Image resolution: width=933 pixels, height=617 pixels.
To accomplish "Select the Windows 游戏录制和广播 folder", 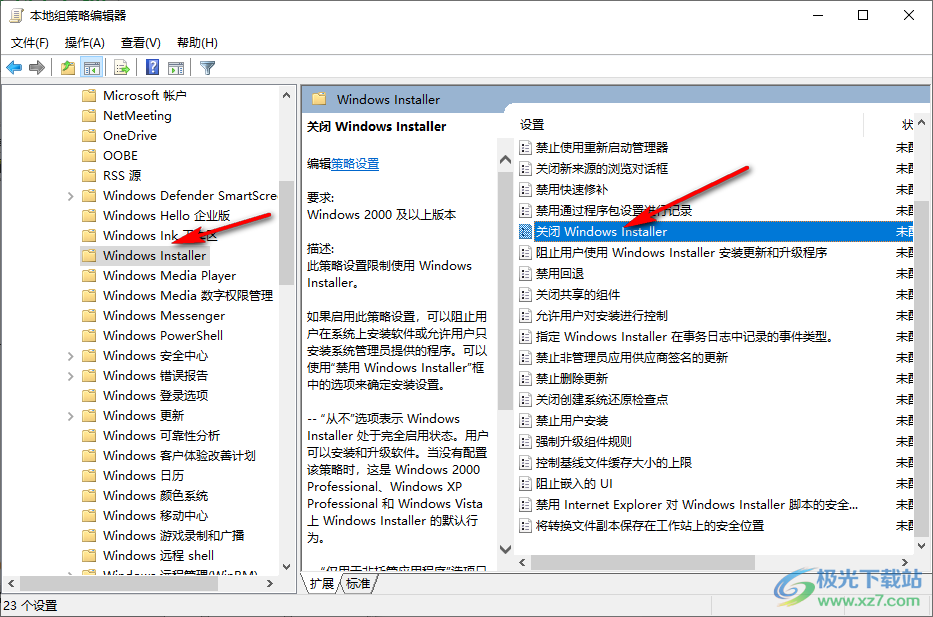I will [173, 535].
